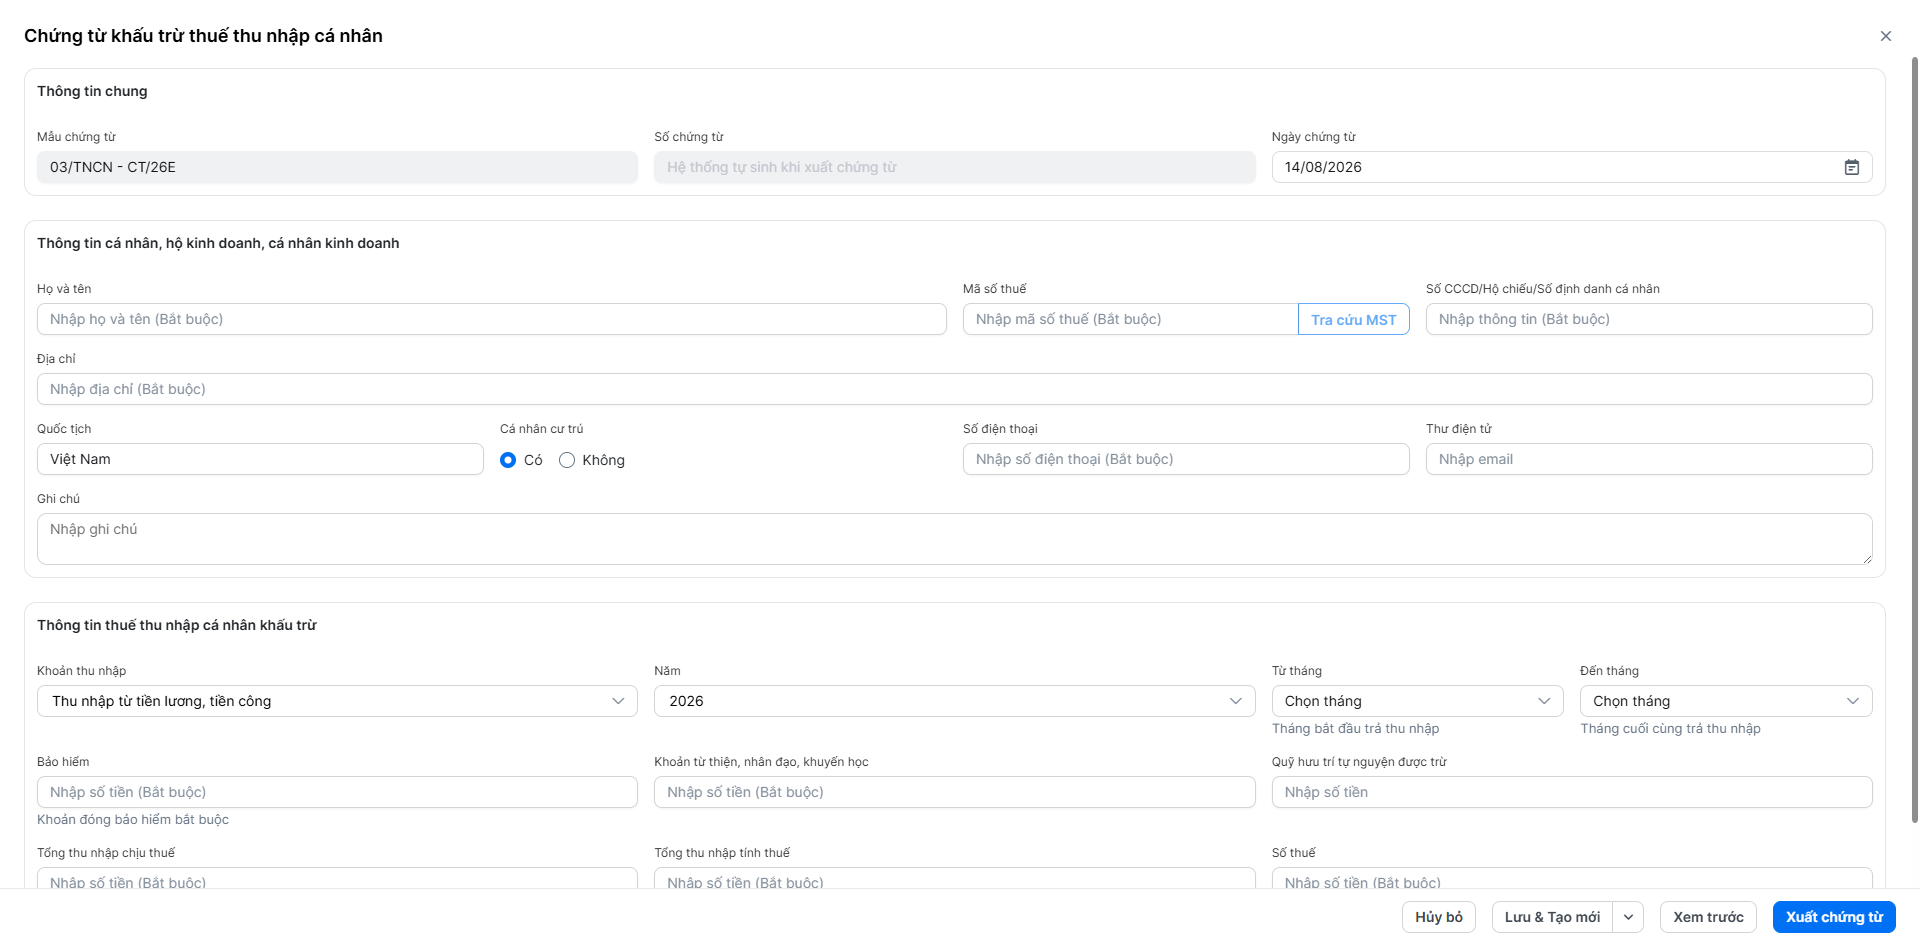This screenshot has height=945, width=1920.
Task: Focus the Mã số thuế input field
Action: point(1130,319)
